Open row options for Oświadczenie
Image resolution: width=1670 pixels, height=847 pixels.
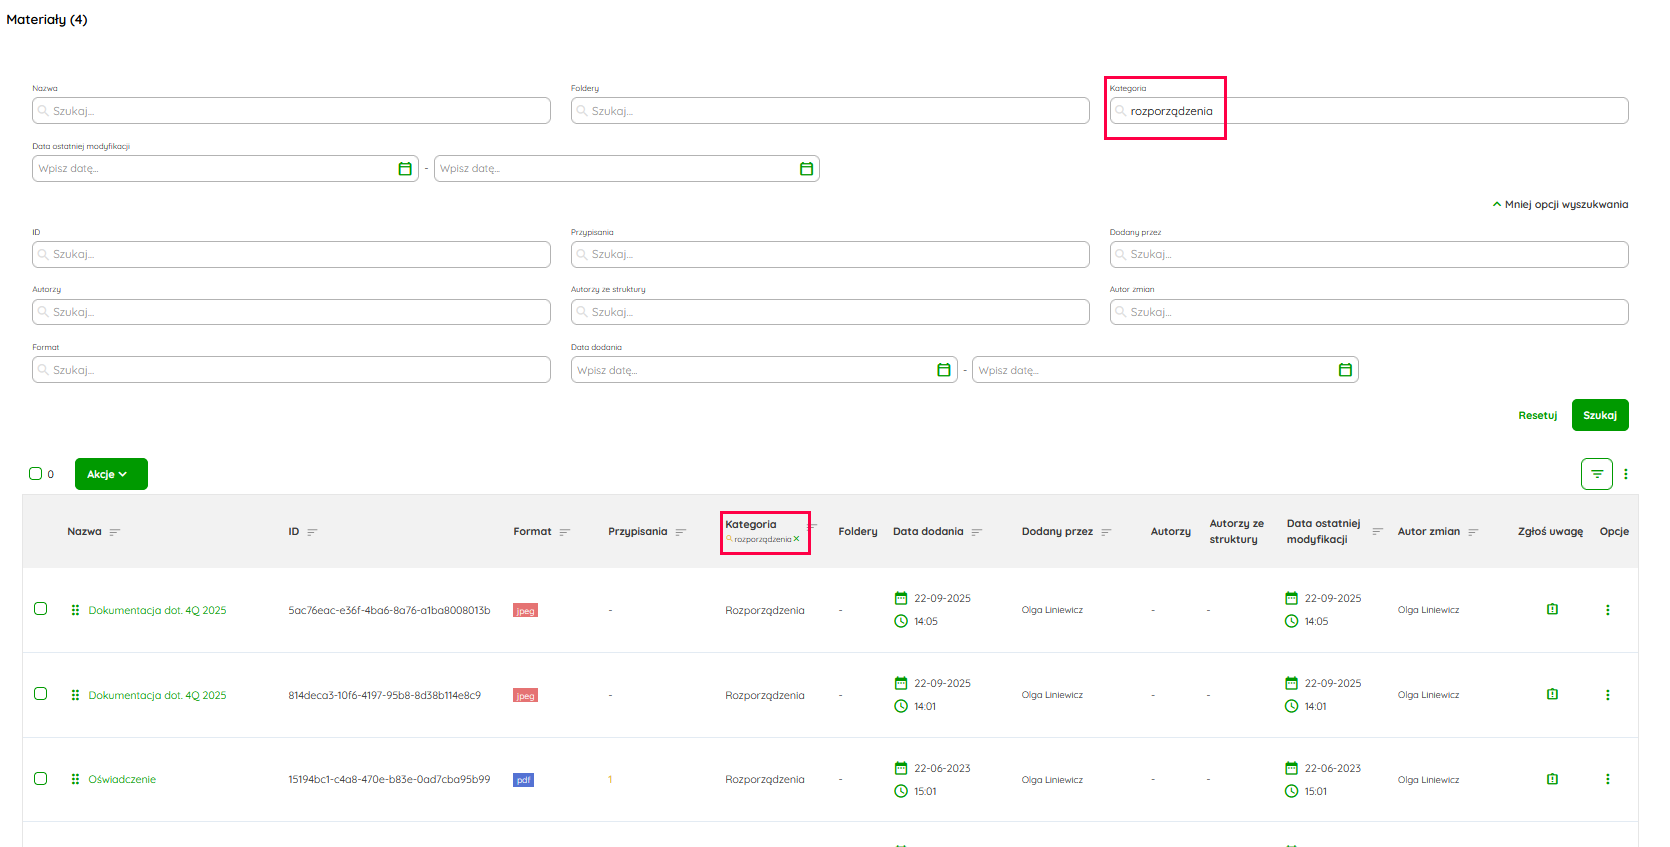tap(1607, 779)
